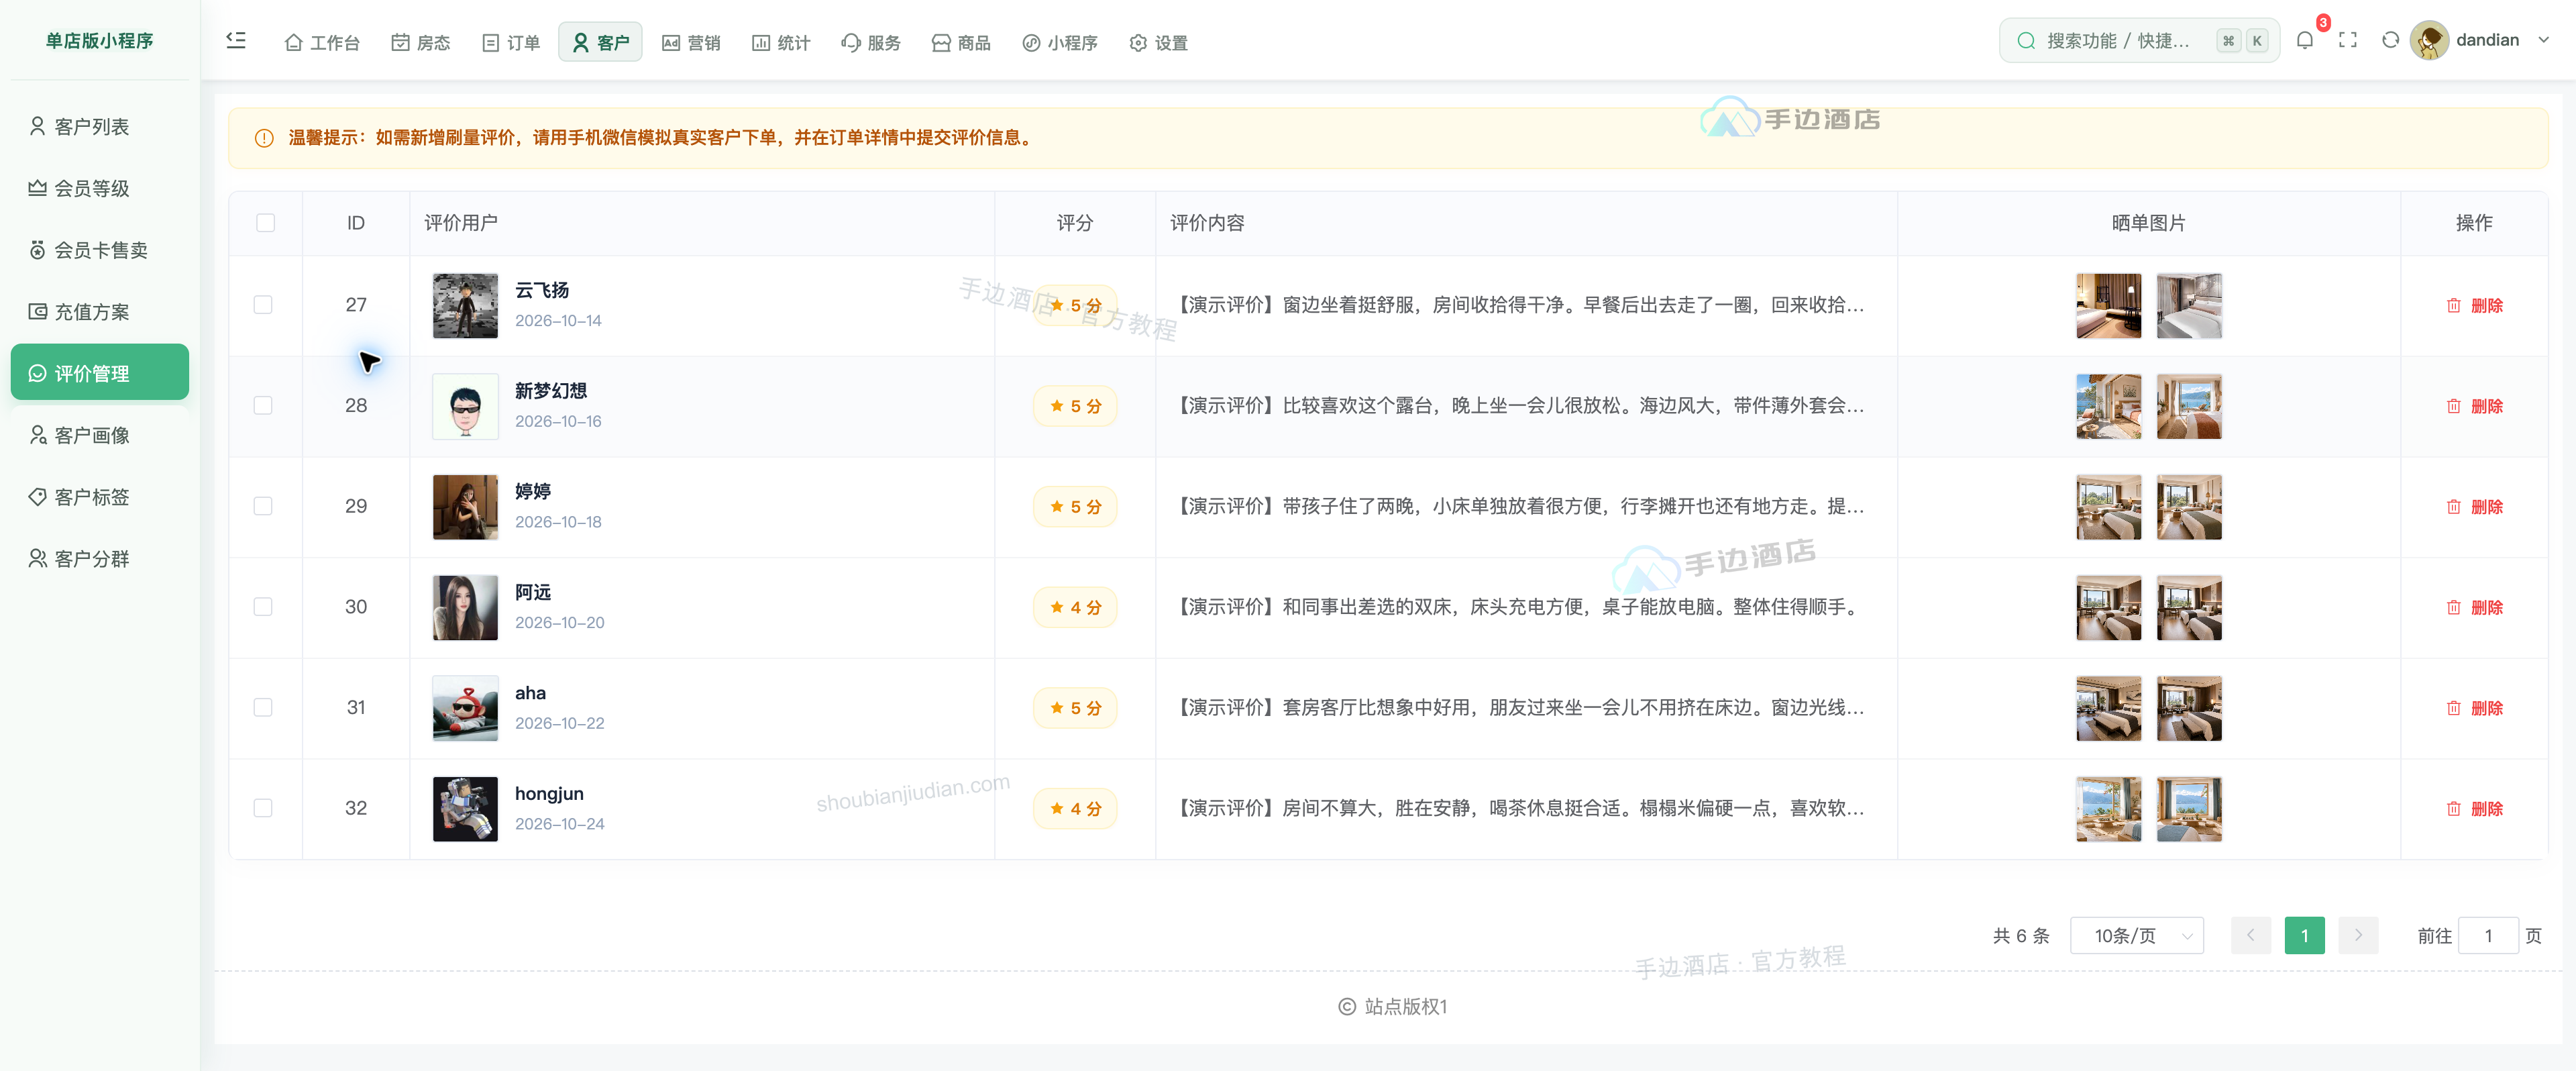The height and width of the screenshot is (1071, 2576).
Task: Click the 客户标签 tag icon
Action: click(37, 497)
